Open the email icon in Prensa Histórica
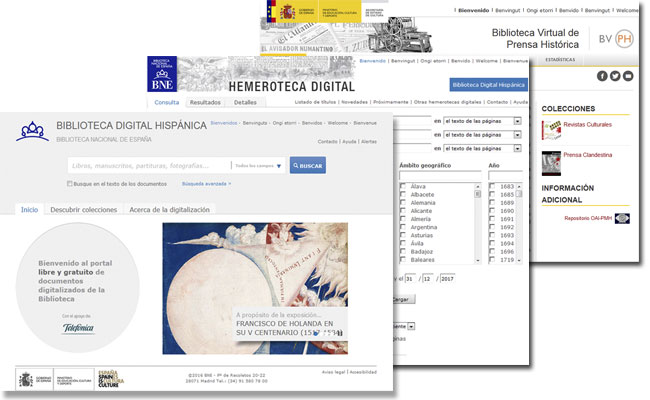The image size is (650, 400). 628,76
